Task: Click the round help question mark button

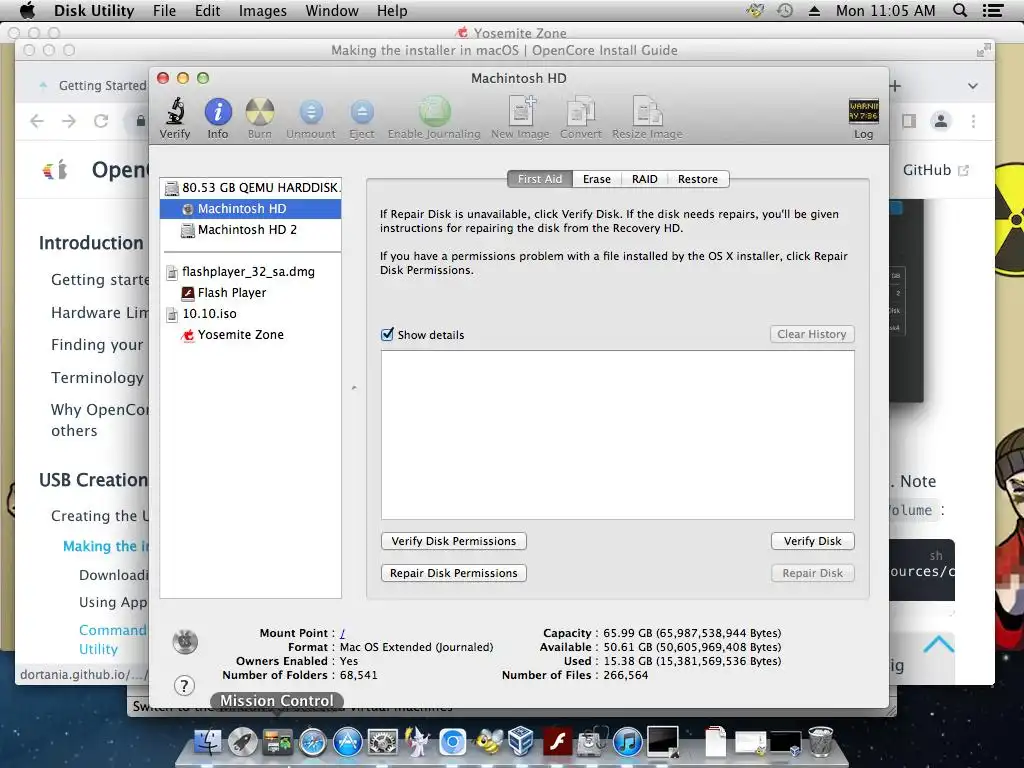Action: tap(184, 685)
